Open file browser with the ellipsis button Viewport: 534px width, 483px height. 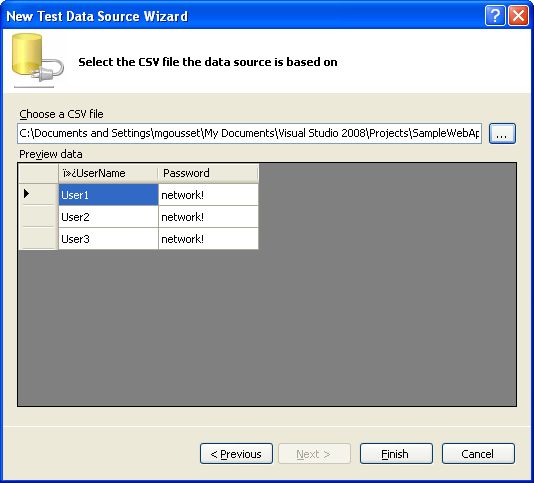[502, 134]
